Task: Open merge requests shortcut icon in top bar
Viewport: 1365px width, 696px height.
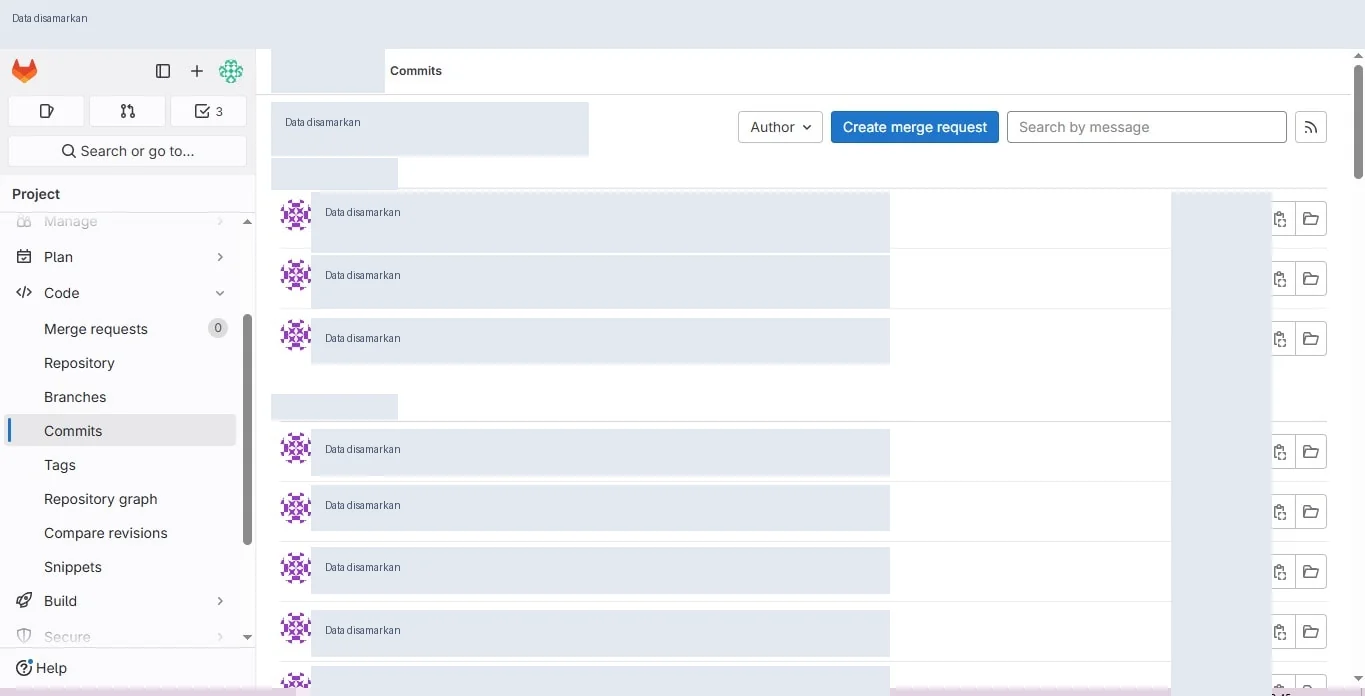Action: [x=127, y=111]
